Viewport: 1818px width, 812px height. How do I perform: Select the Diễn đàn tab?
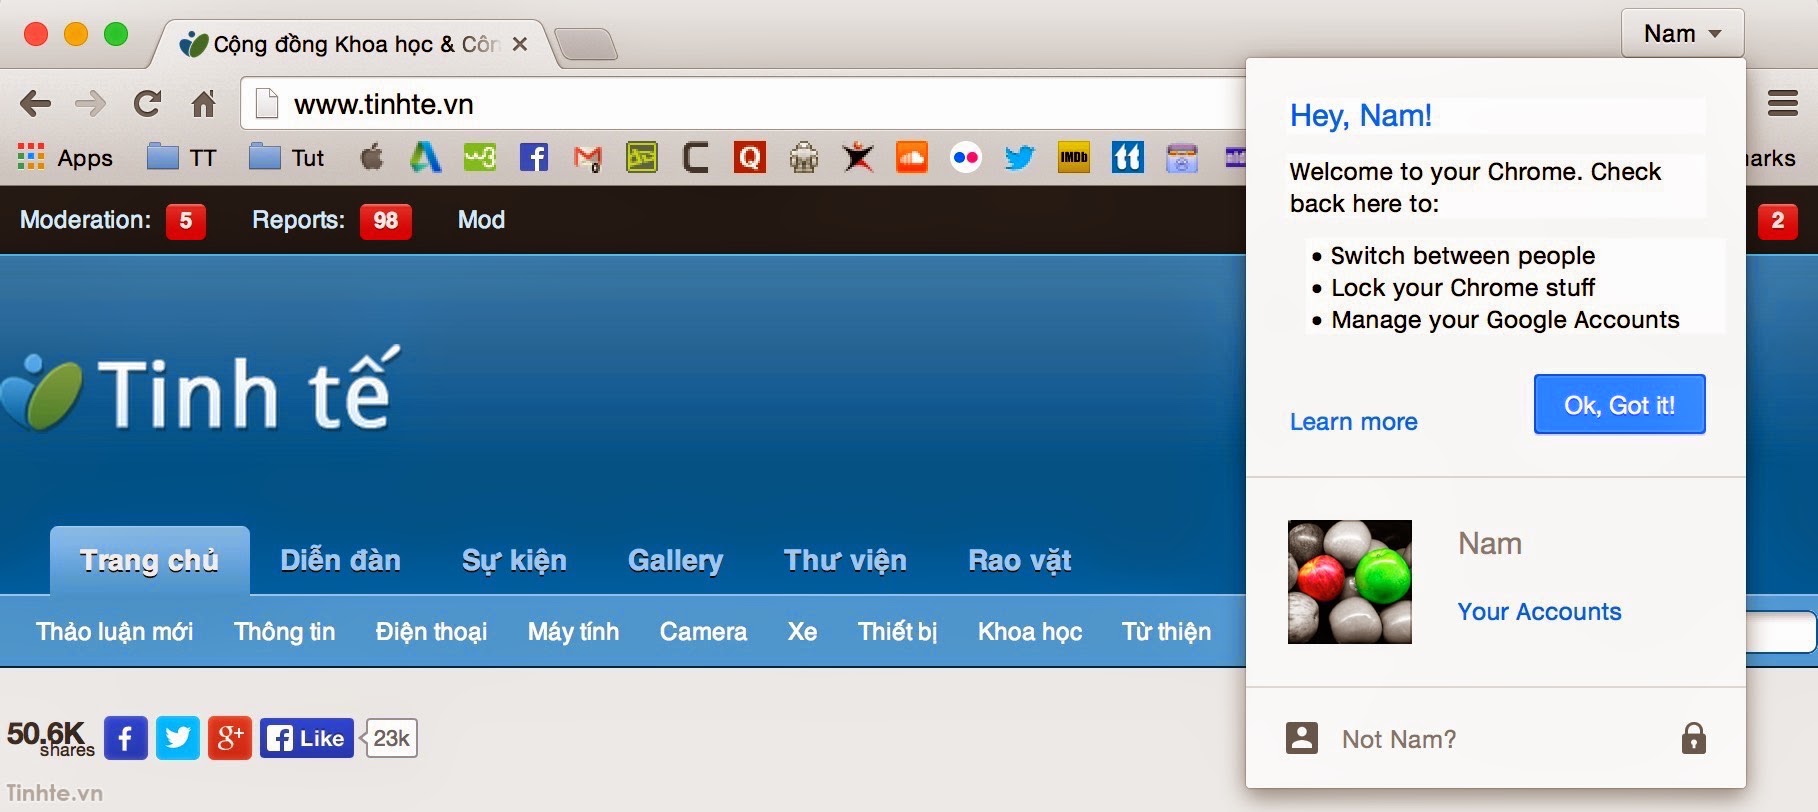[340, 560]
